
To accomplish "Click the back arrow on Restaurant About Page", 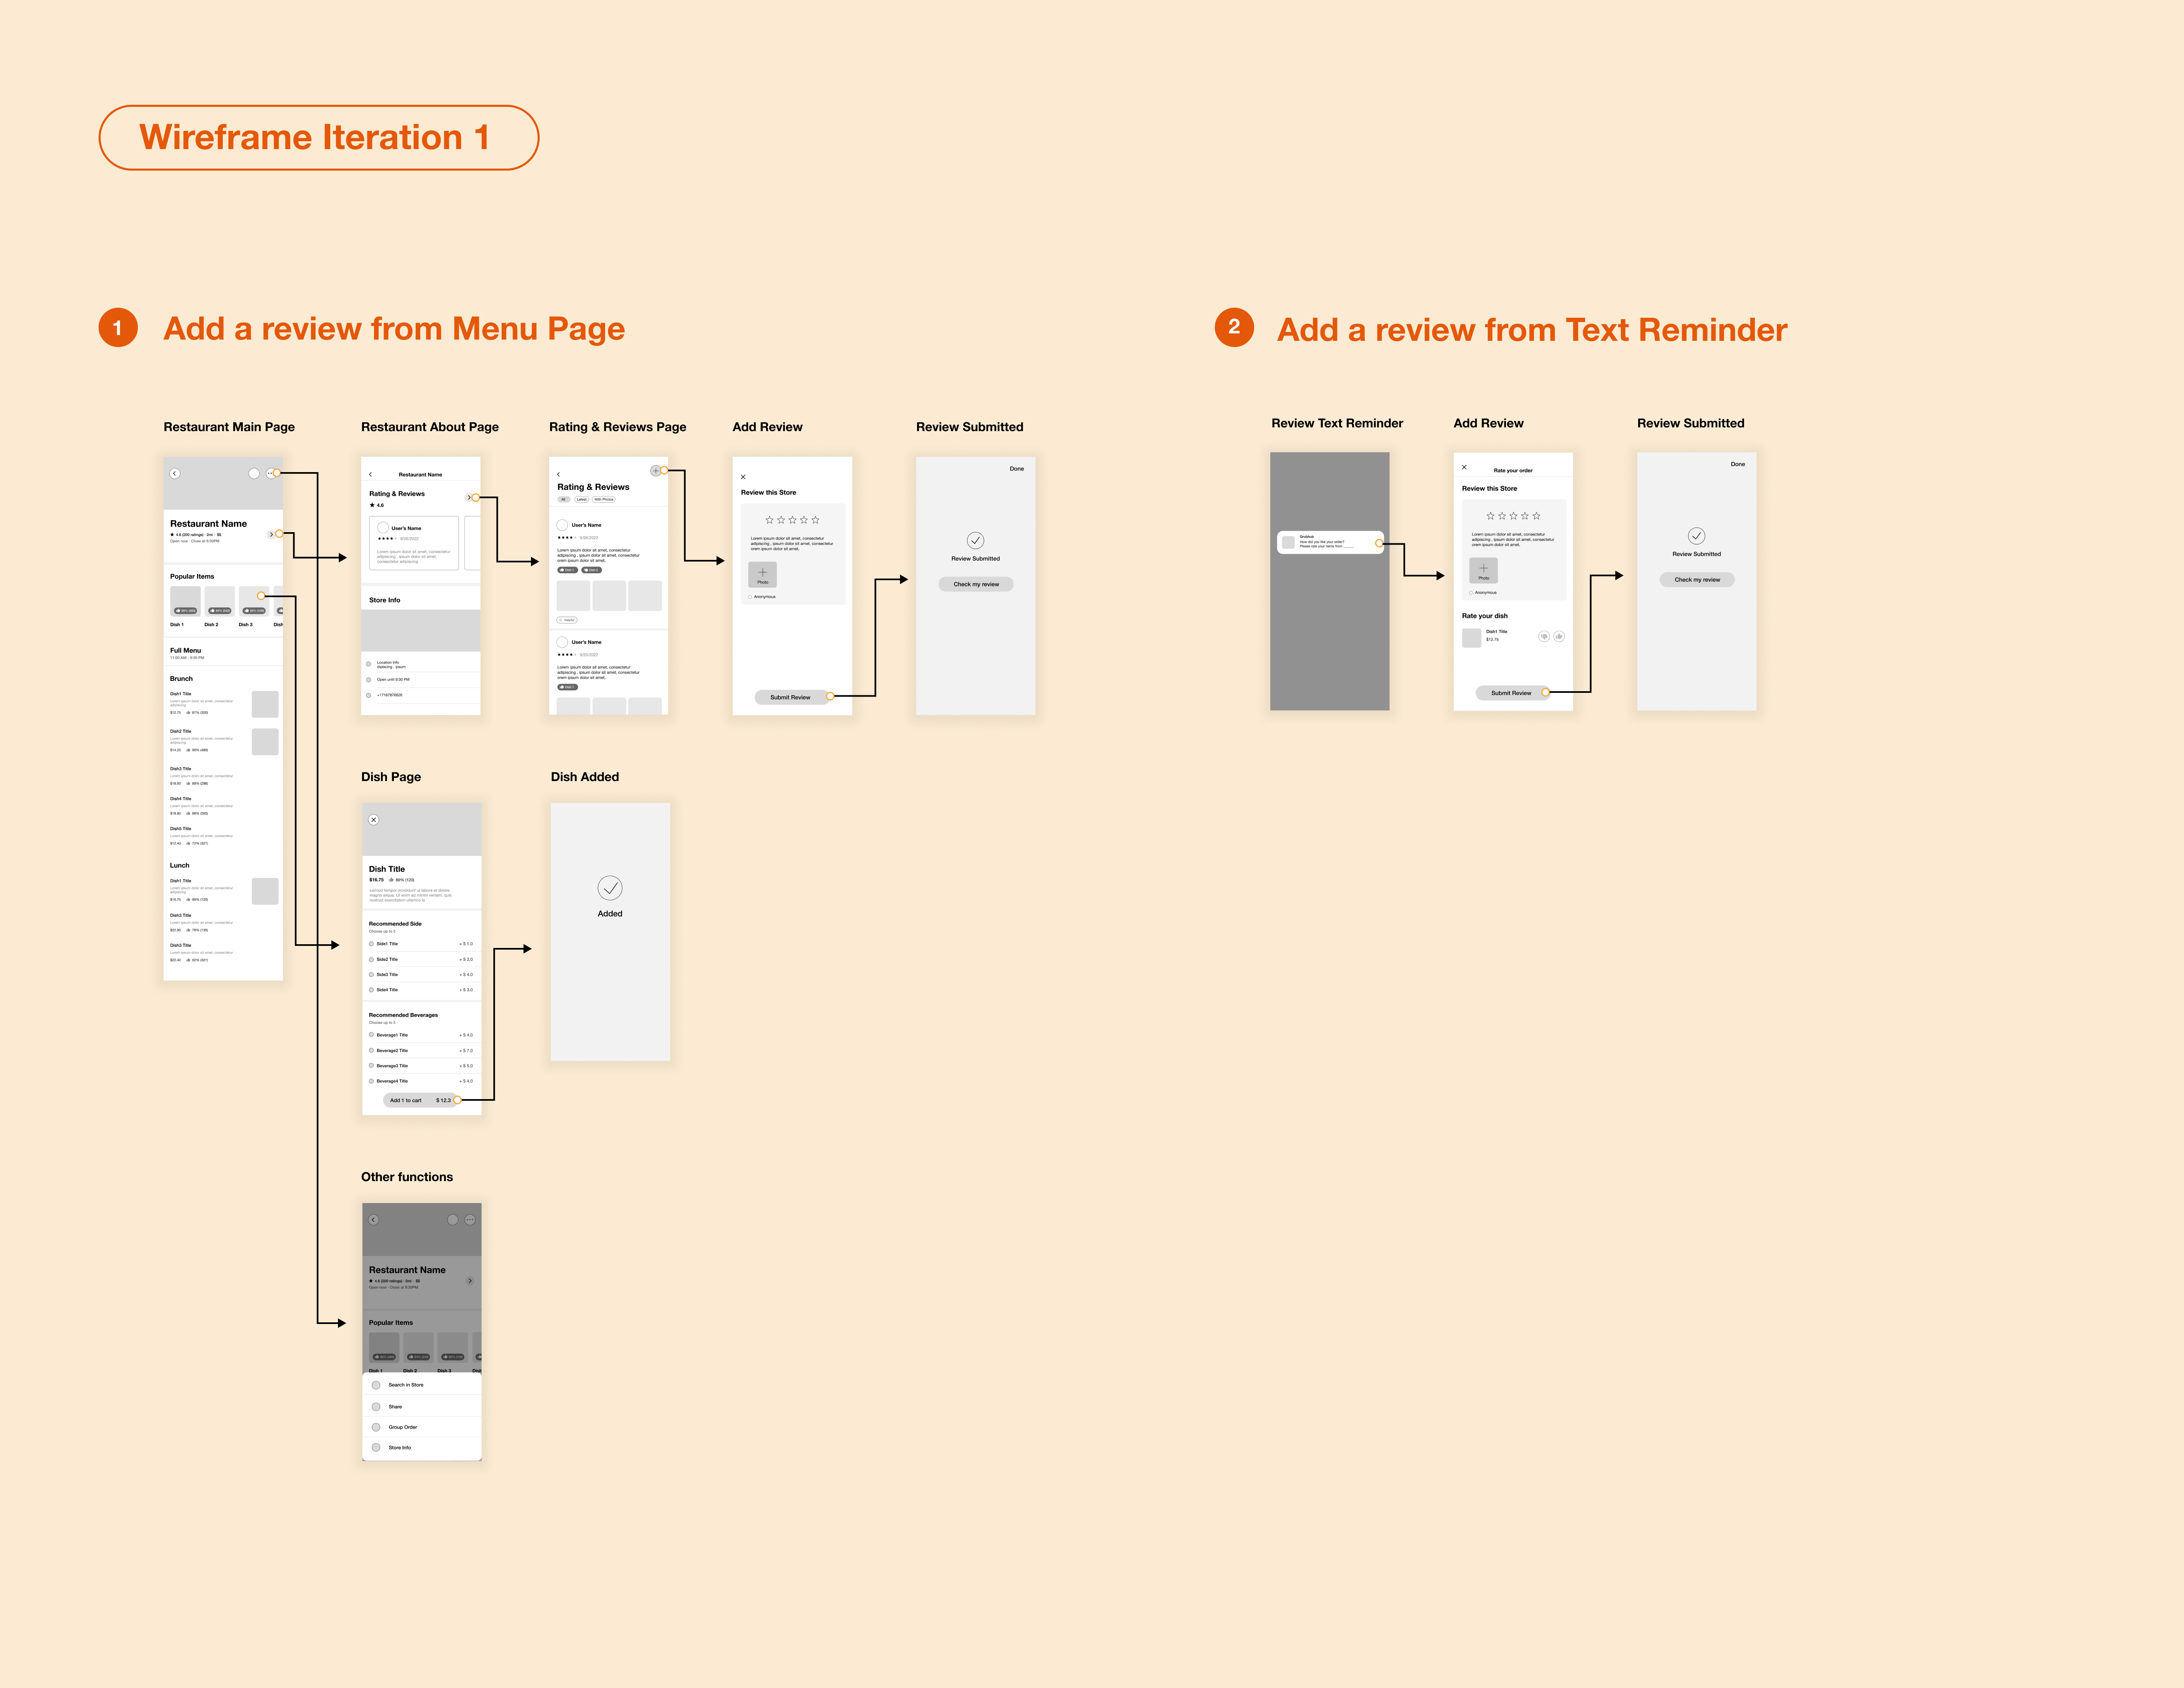I will (370, 475).
